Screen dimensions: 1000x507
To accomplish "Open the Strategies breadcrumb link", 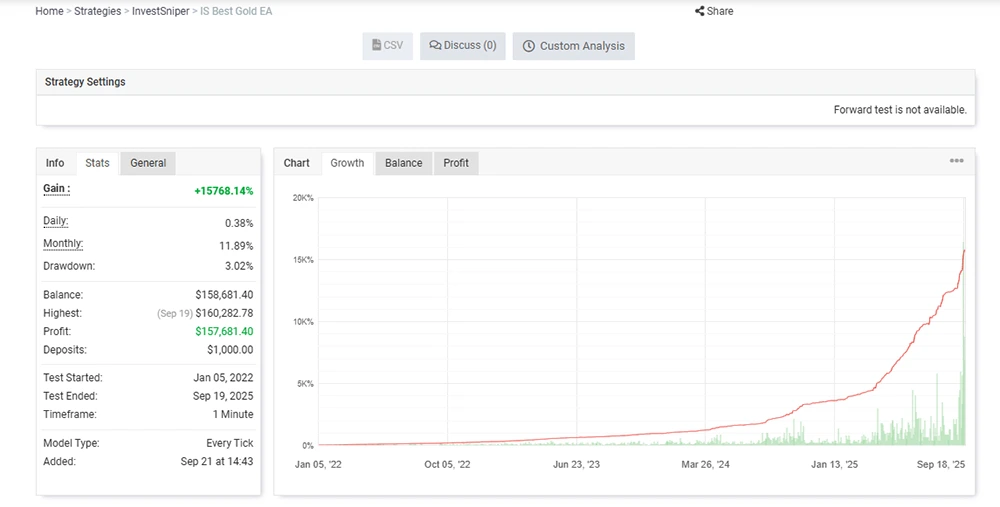I will tap(98, 11).
